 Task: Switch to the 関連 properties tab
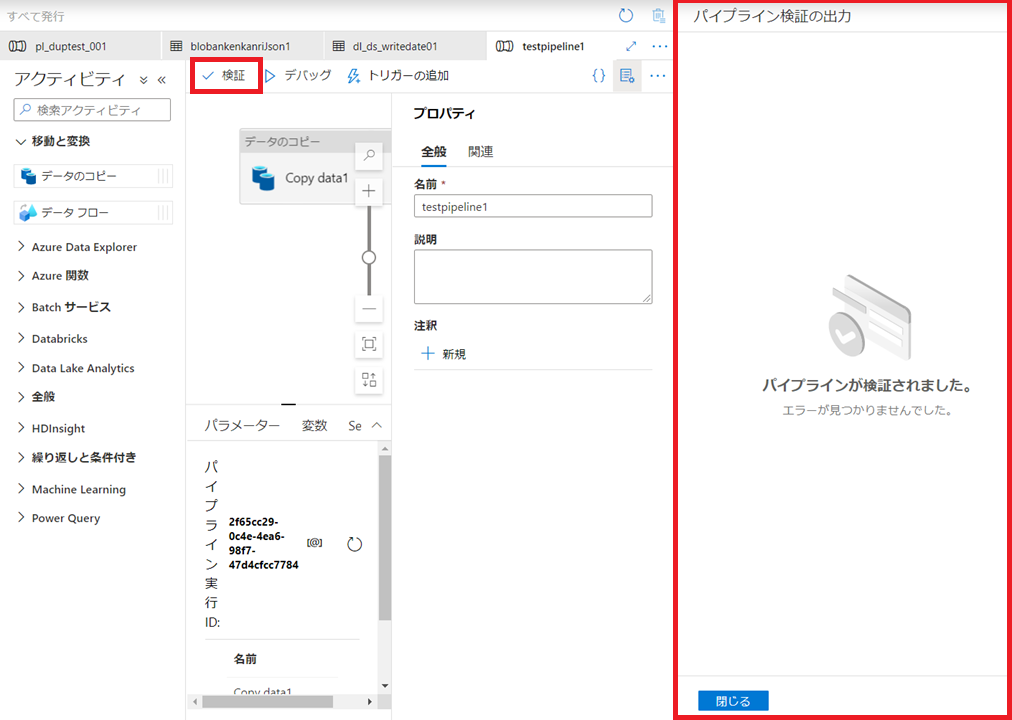point(479,151)
